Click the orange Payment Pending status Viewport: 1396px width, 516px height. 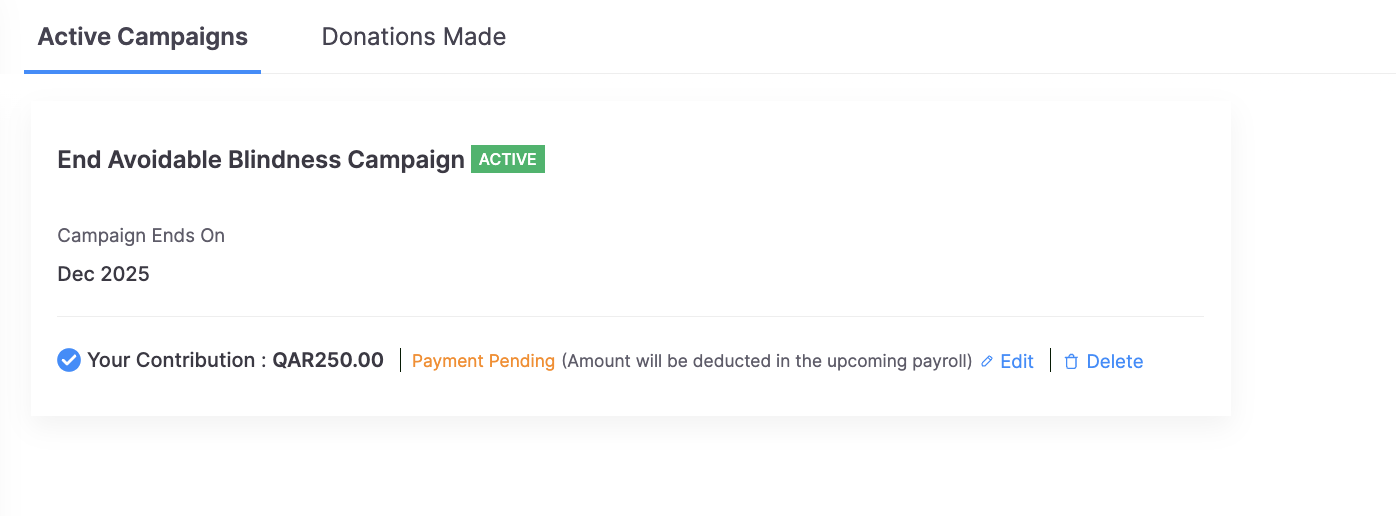483,362
